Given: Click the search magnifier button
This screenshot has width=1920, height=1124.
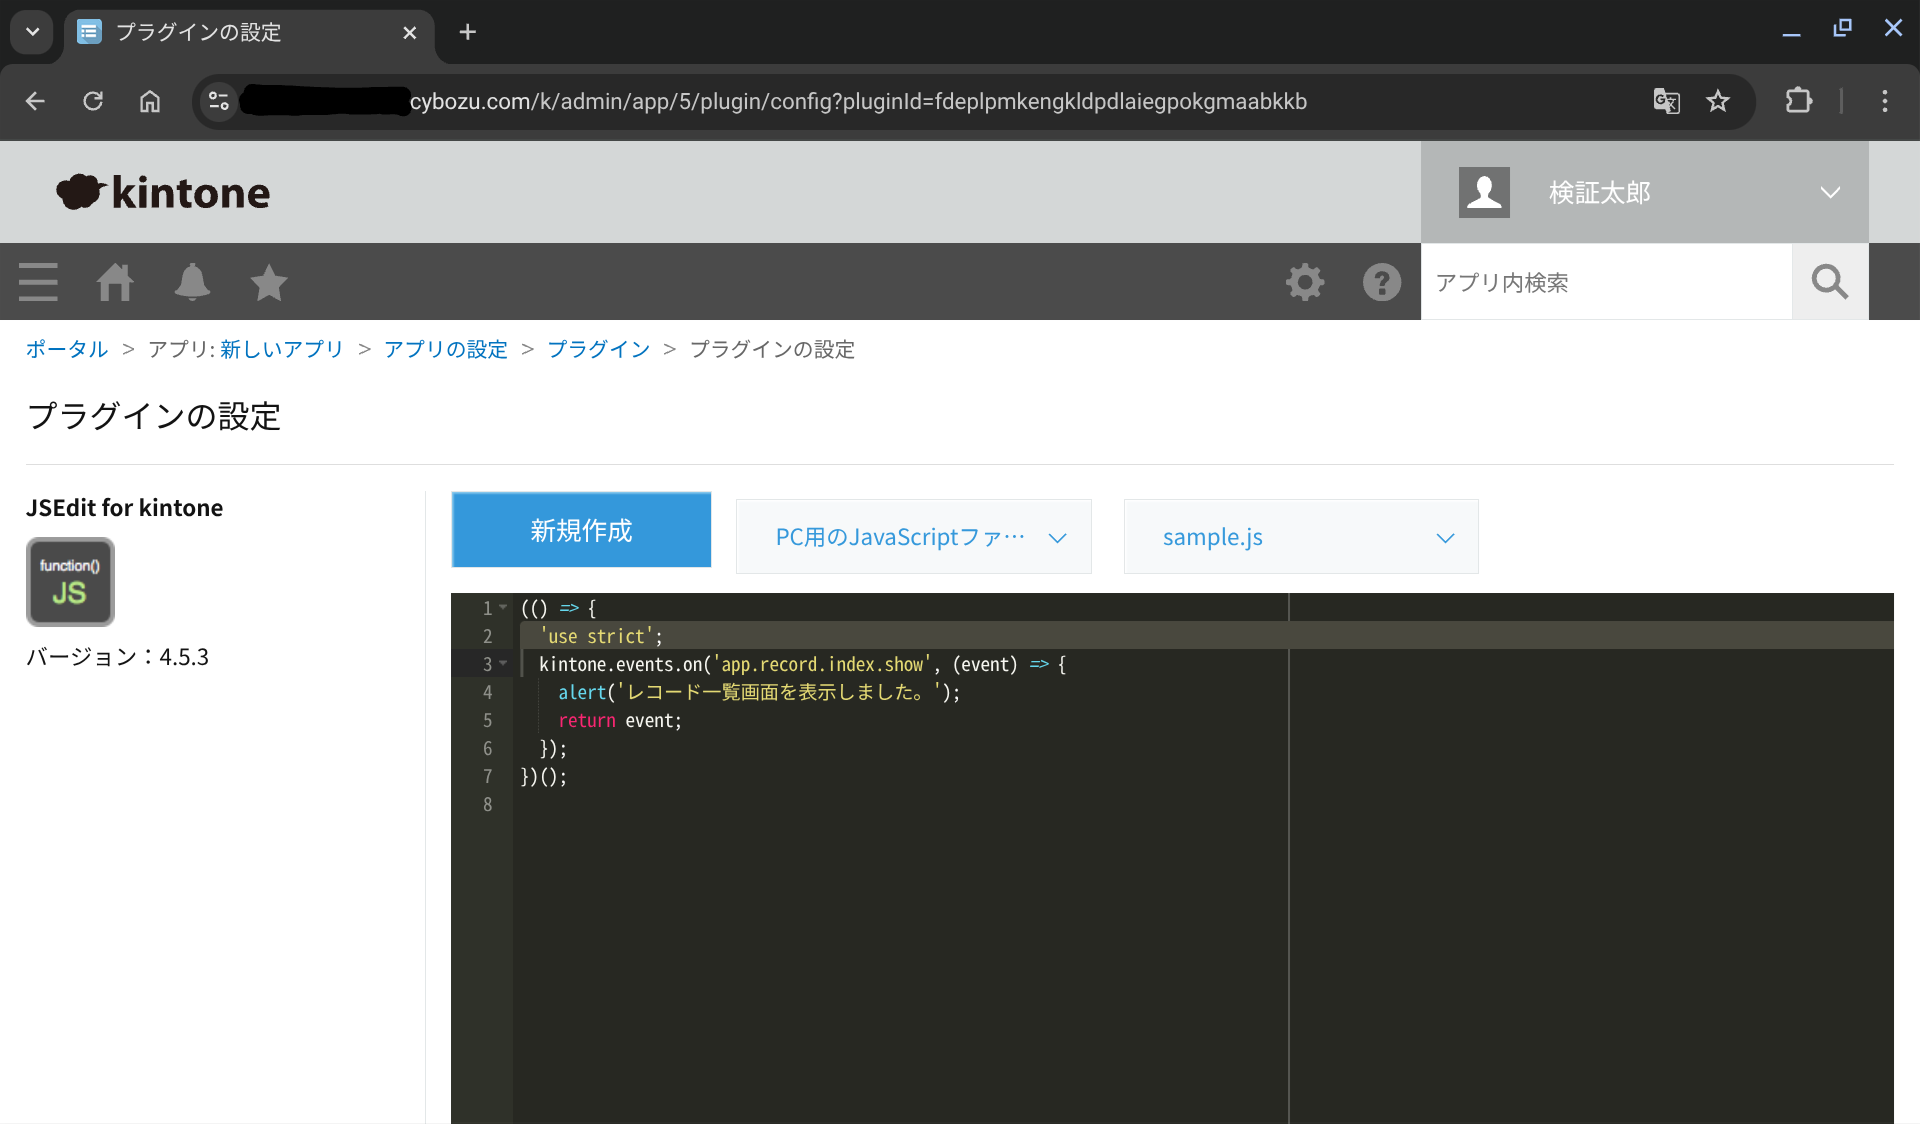Looking at the screenshot, I should [1829, 282].
